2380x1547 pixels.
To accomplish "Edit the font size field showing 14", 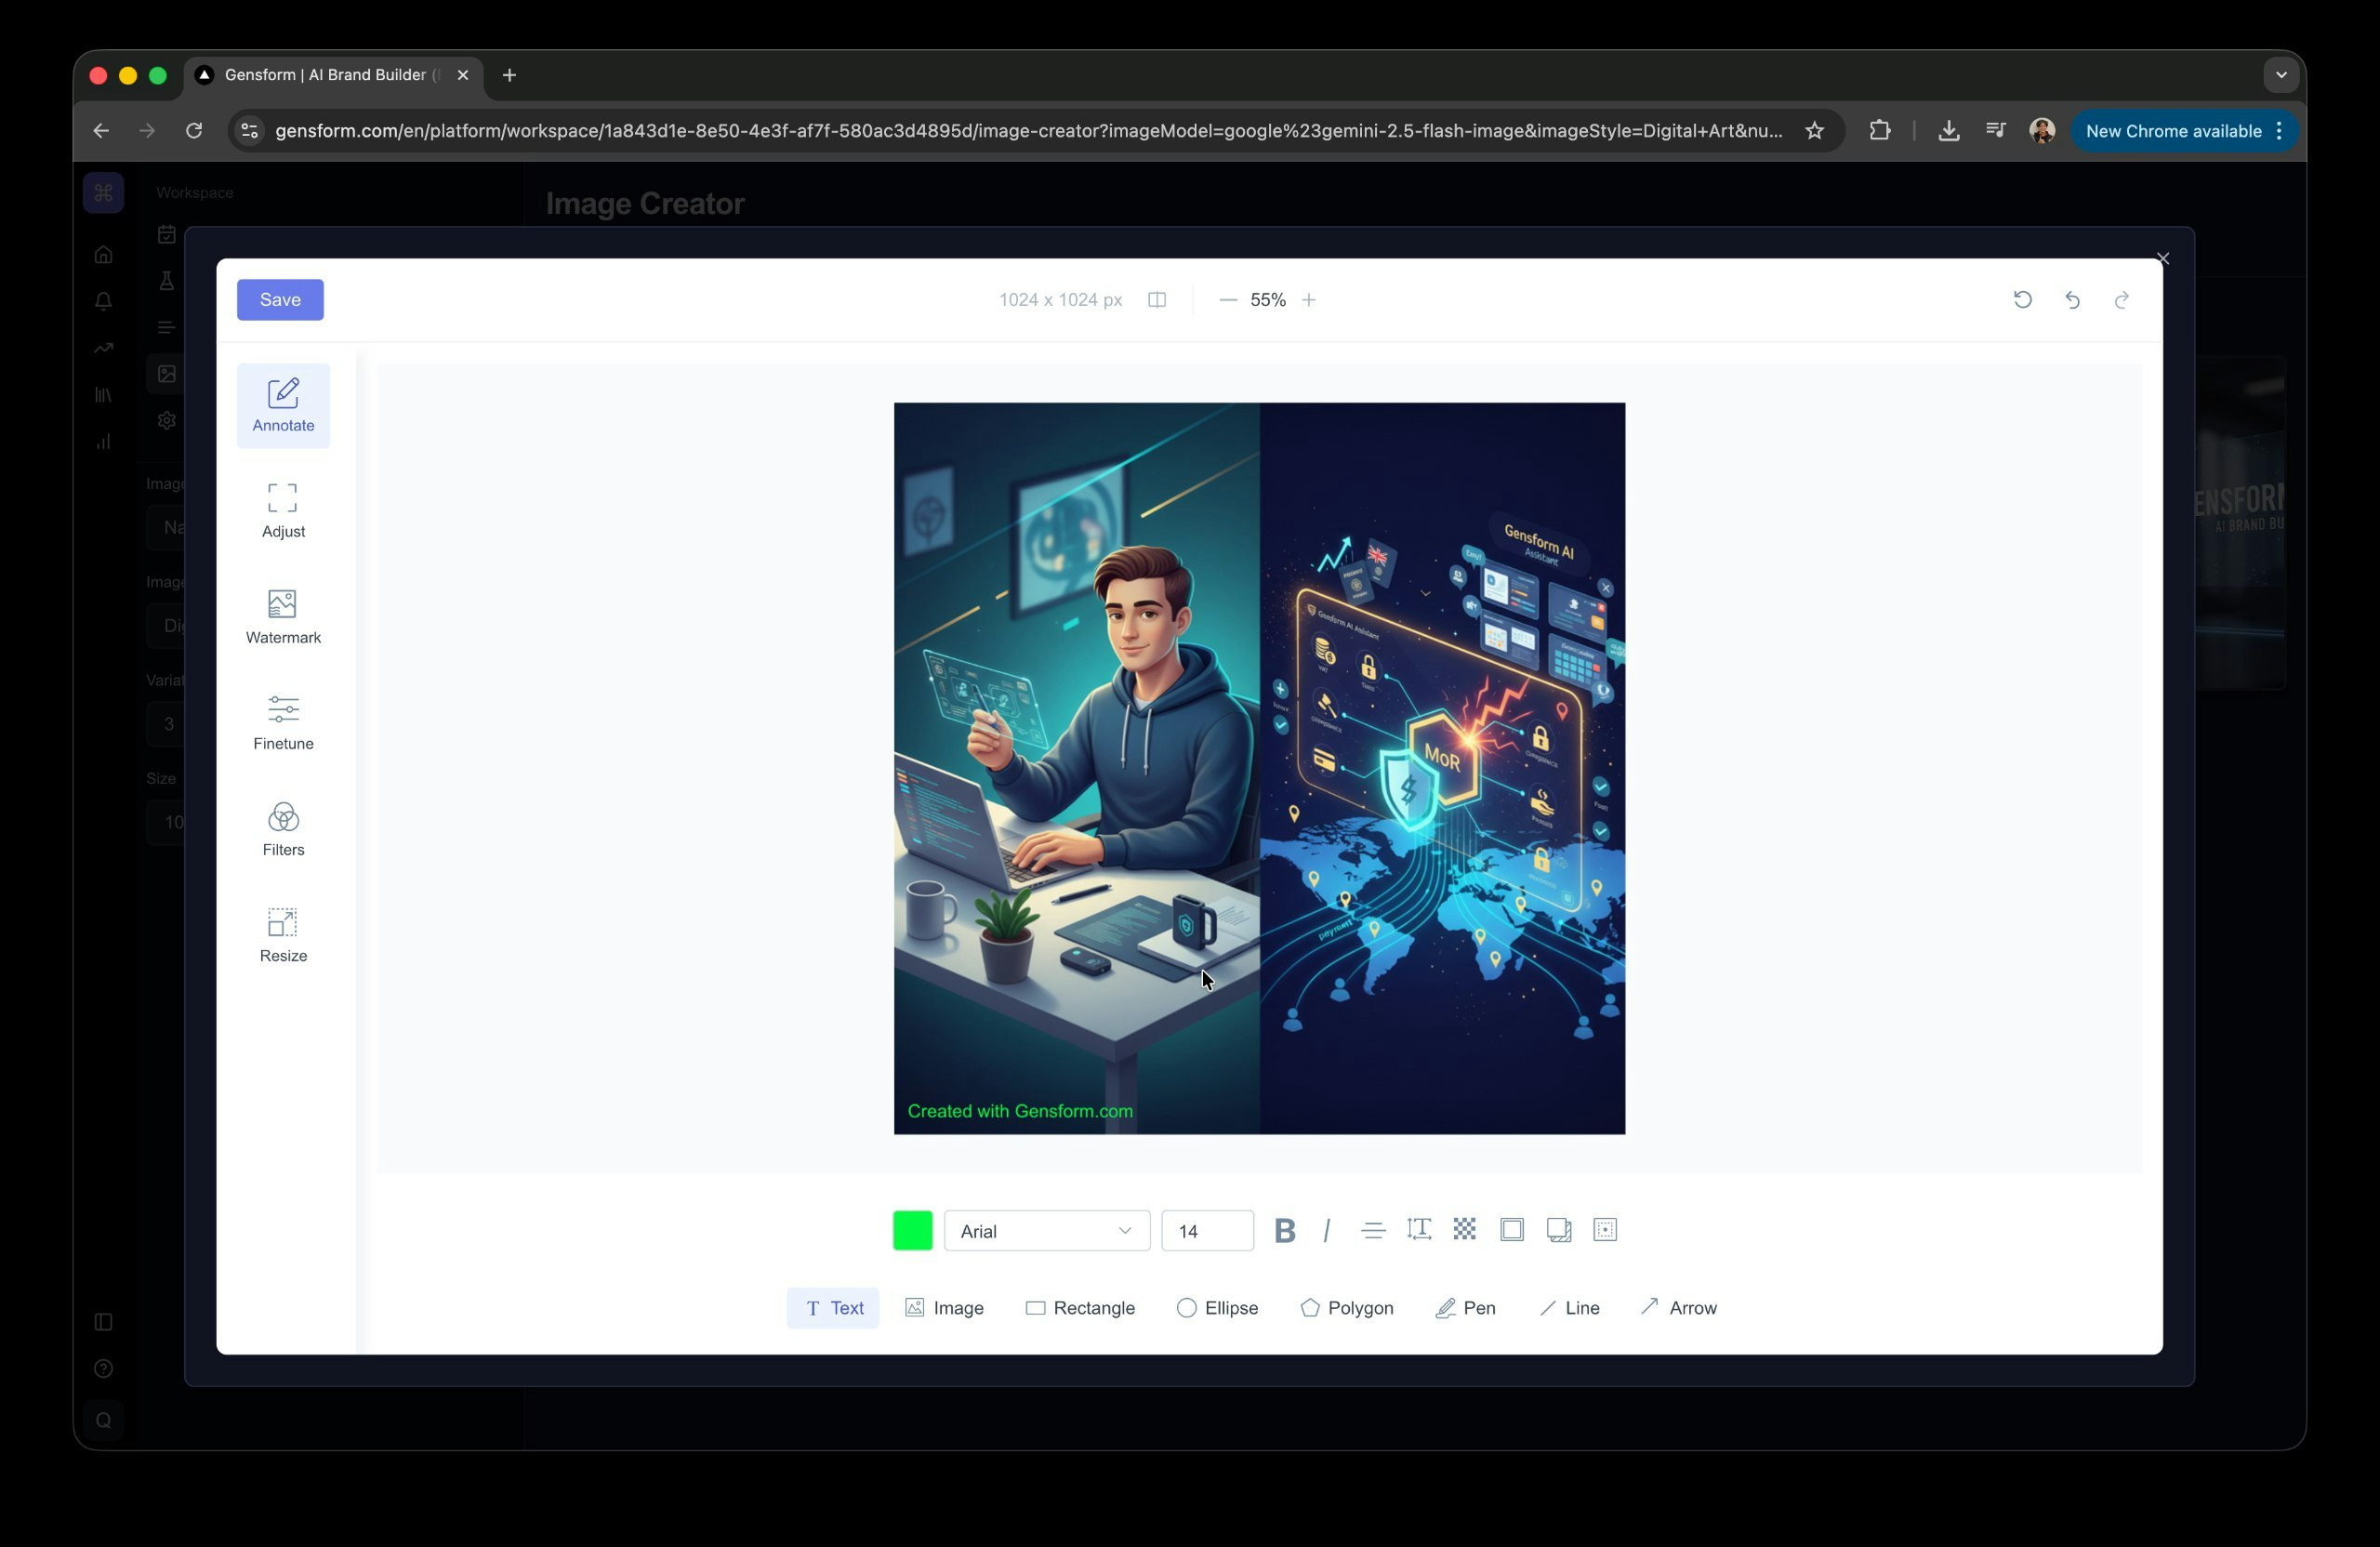I will click(1207, 1231).
